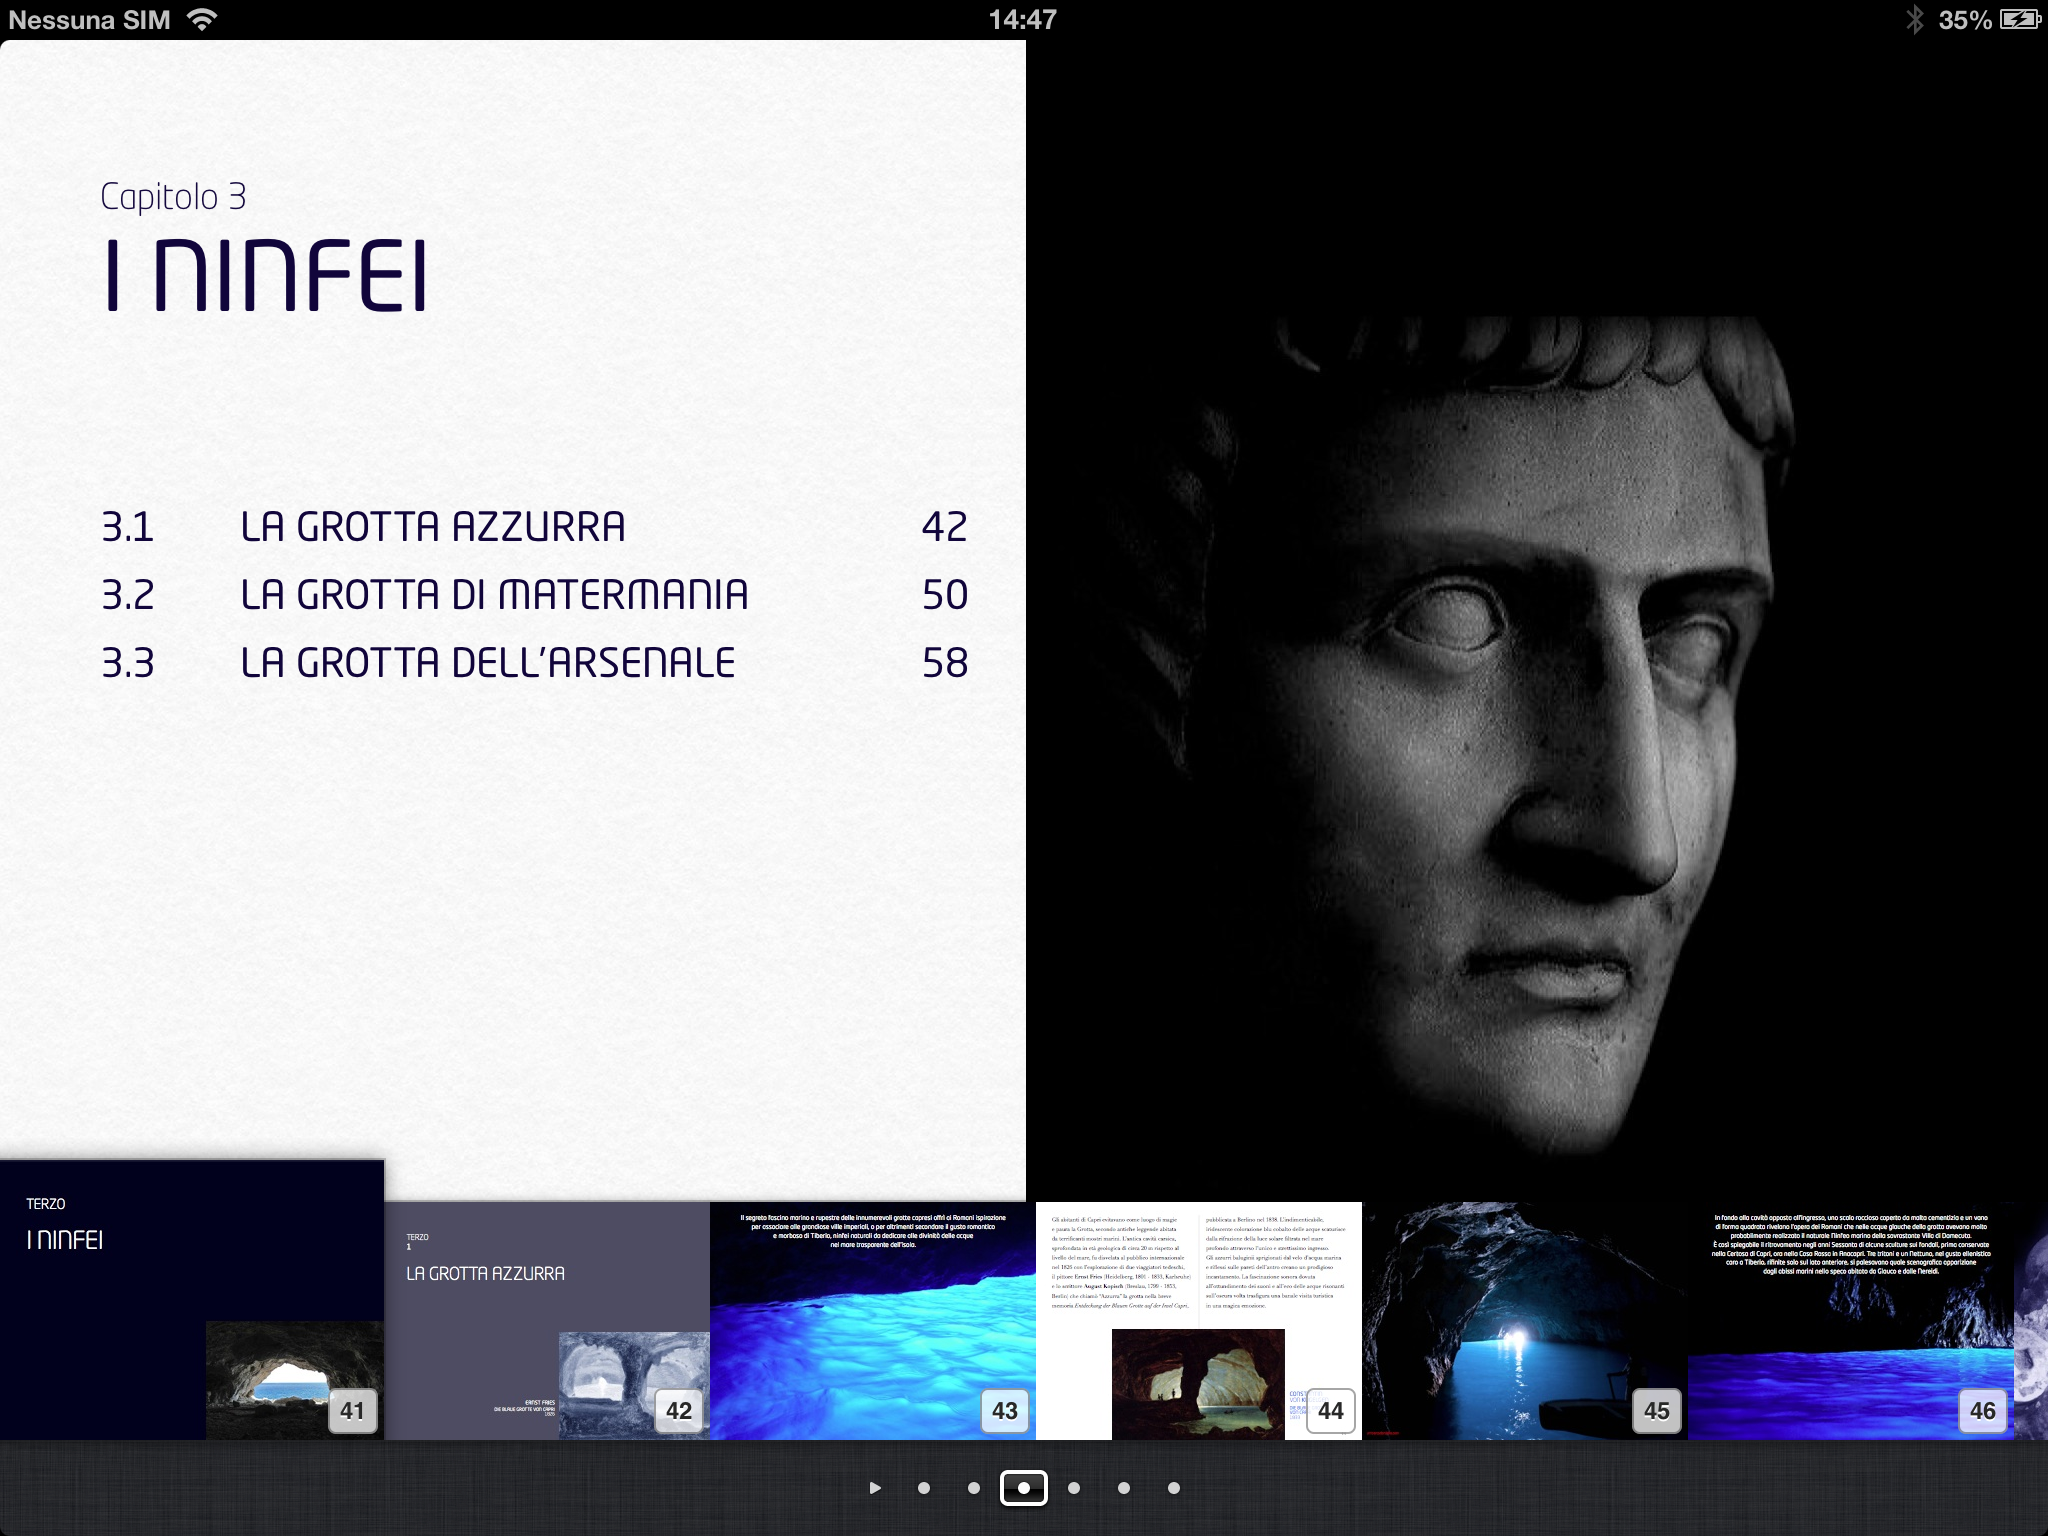Screen dimensions: 2048x1536
Task: Go to section 3.2 La Grotta di Matermania
Action: (494, 595)
